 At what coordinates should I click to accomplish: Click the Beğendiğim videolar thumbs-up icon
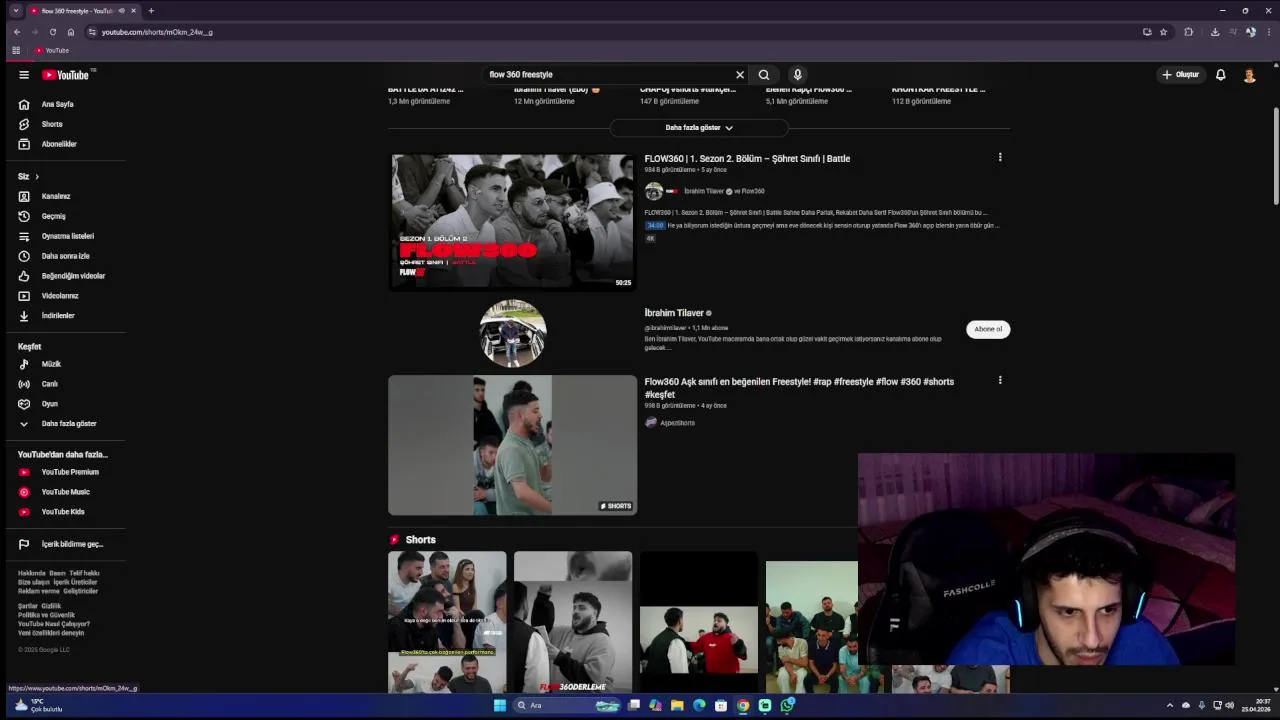pos(24,276)
